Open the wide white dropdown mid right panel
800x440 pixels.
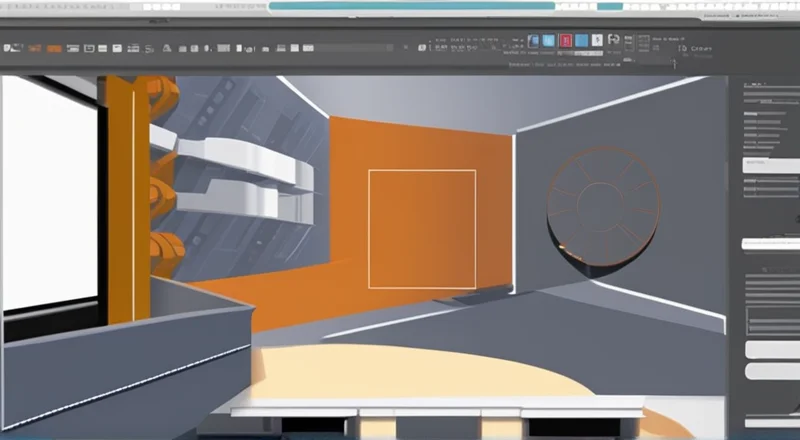coord(770,243)
